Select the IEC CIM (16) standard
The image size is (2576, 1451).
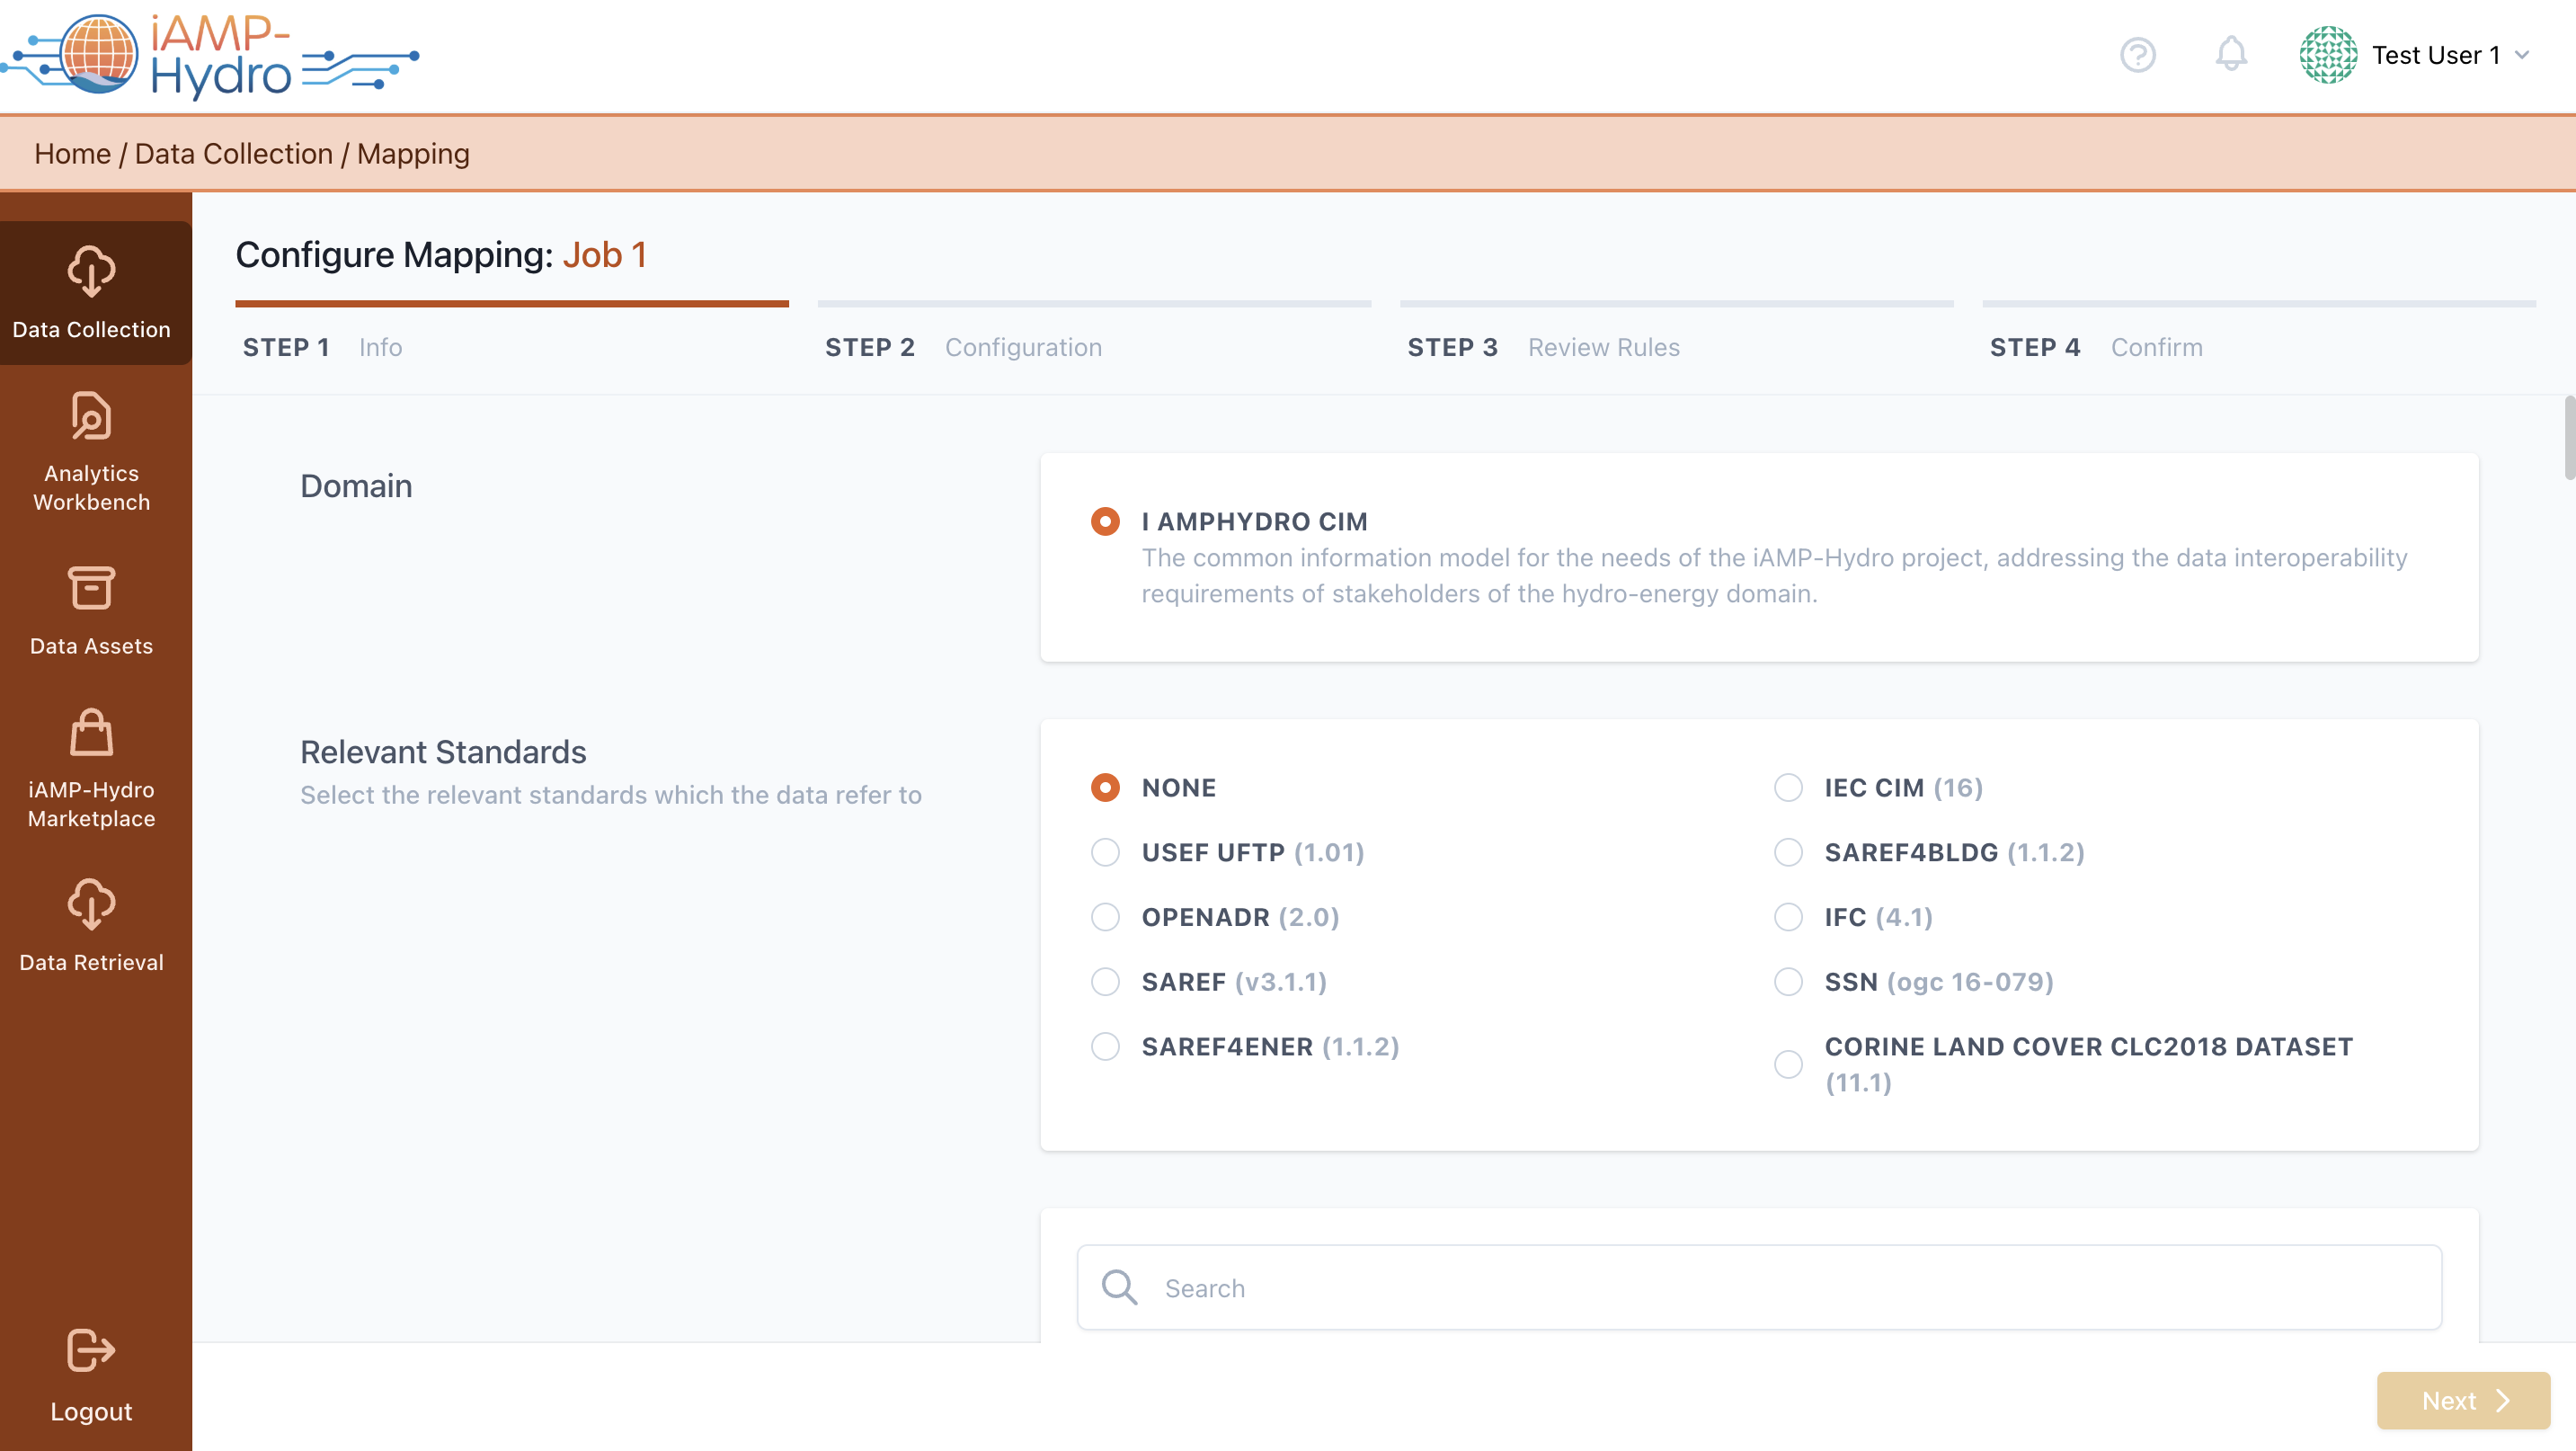click(x=1788, y=788)
